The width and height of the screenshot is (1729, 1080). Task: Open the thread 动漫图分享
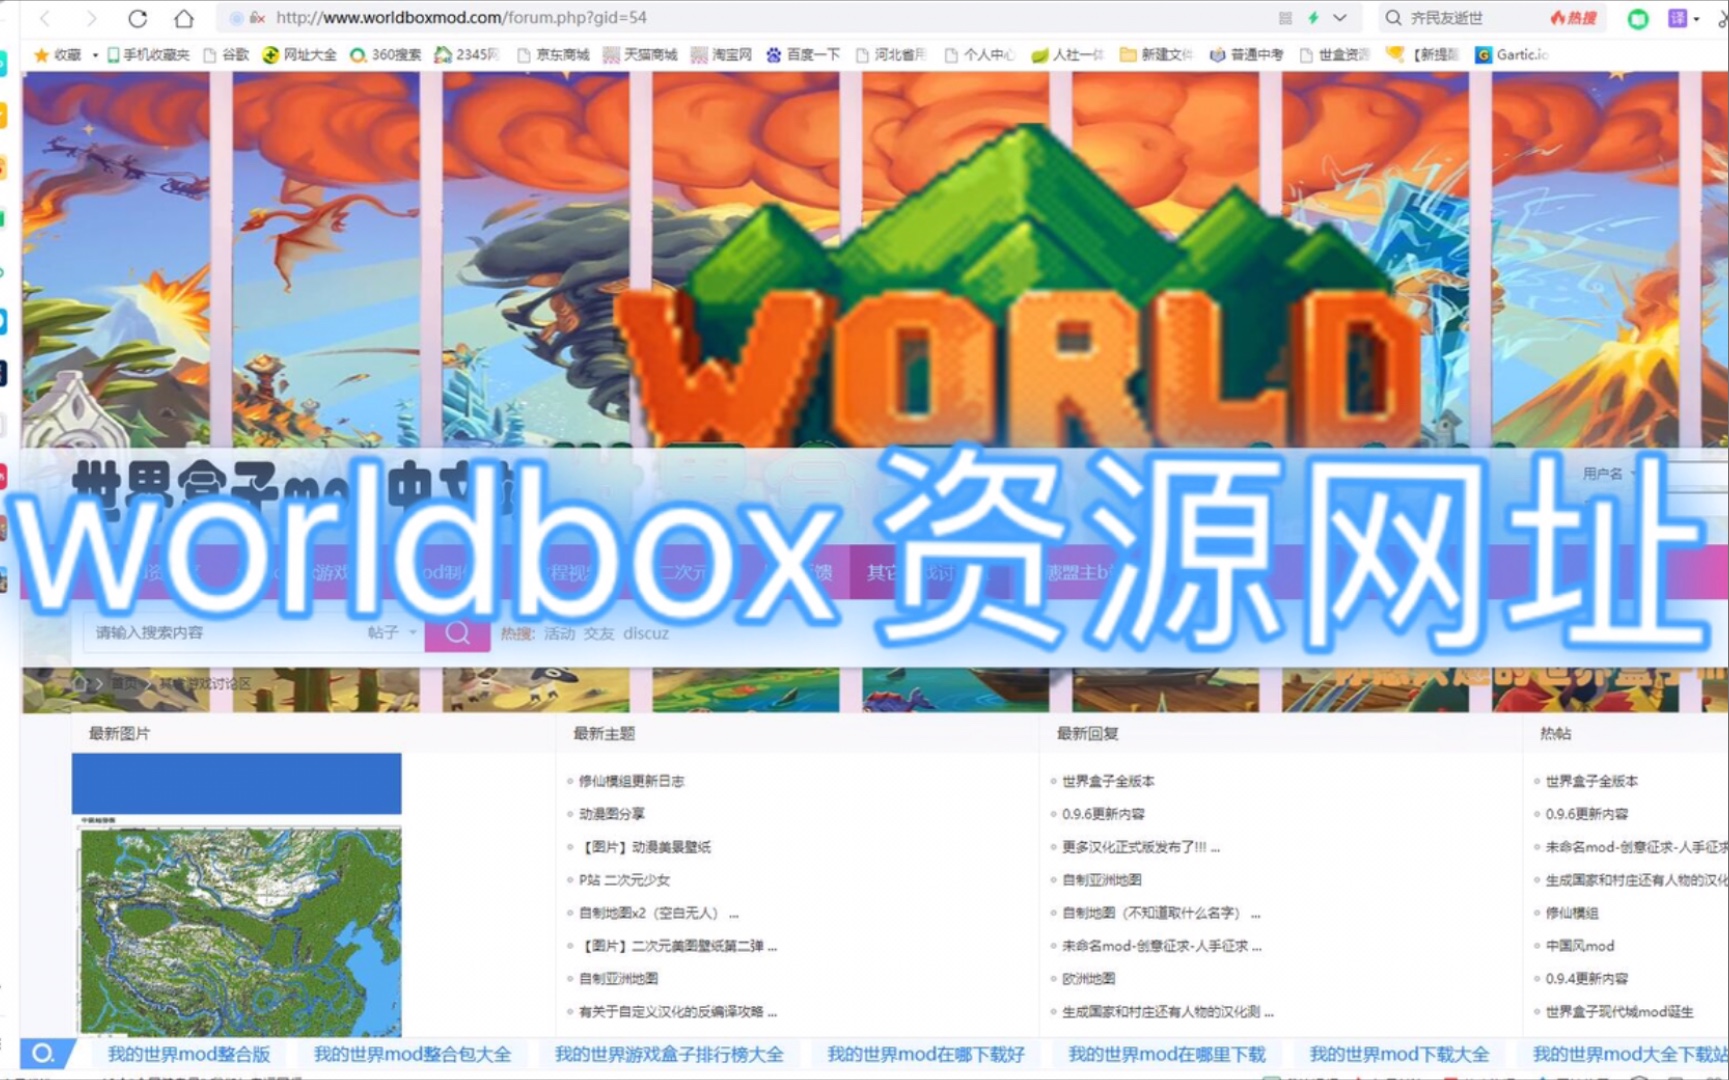[x=612, y=814]
